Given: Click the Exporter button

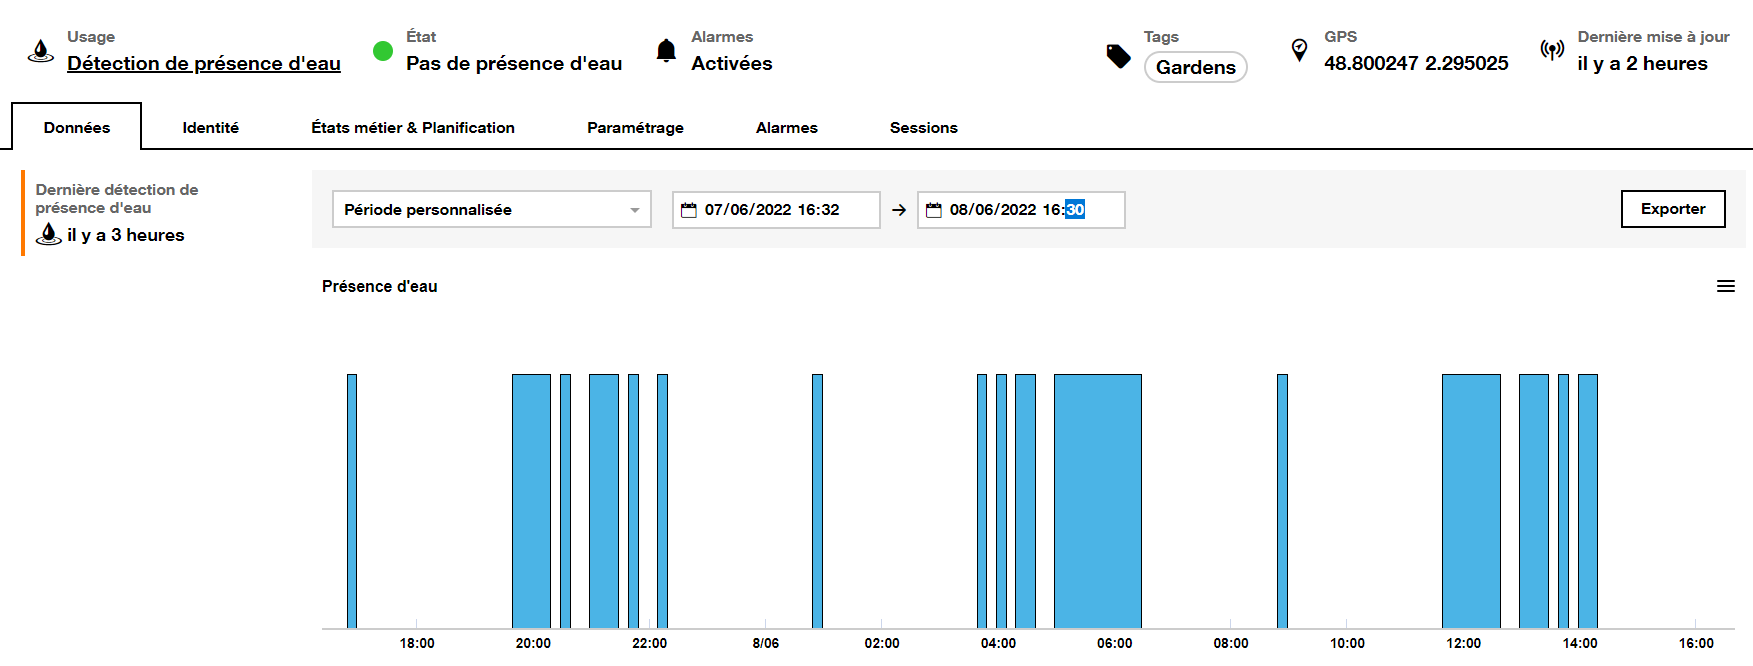Looking at the screenshot, I should pos(1672,209).
